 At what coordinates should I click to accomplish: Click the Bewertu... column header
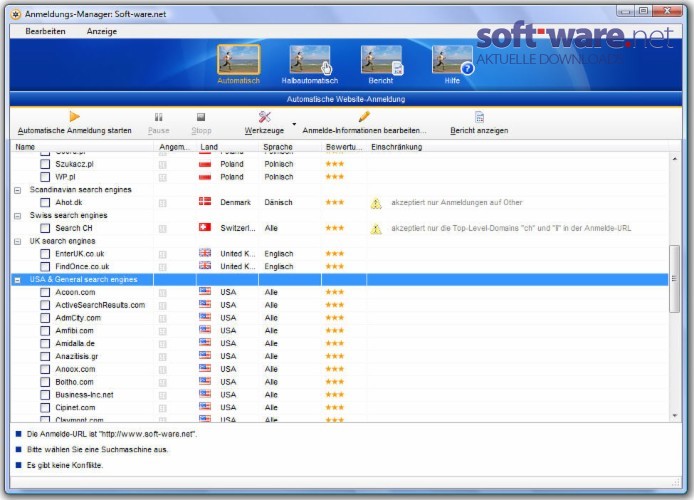(x=344, y=147)
